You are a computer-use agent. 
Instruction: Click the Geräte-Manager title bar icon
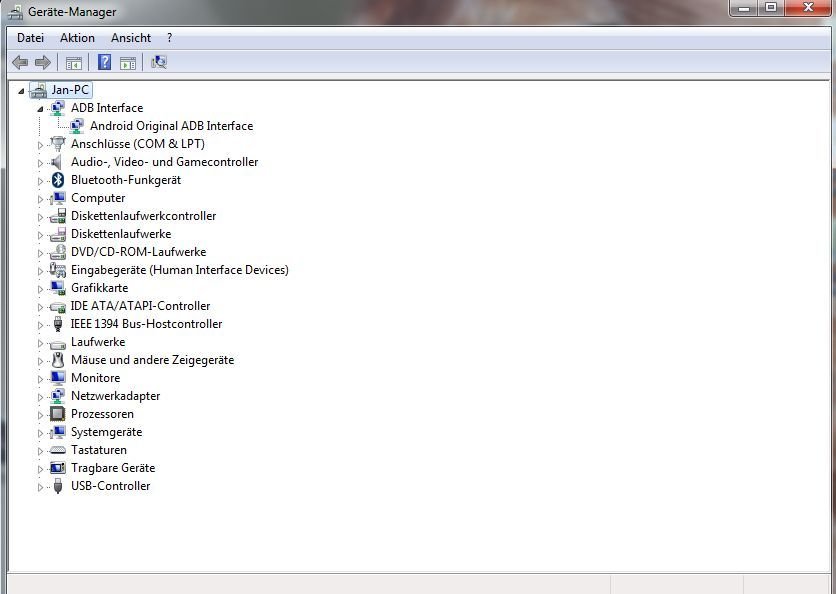tap(15, 12)
